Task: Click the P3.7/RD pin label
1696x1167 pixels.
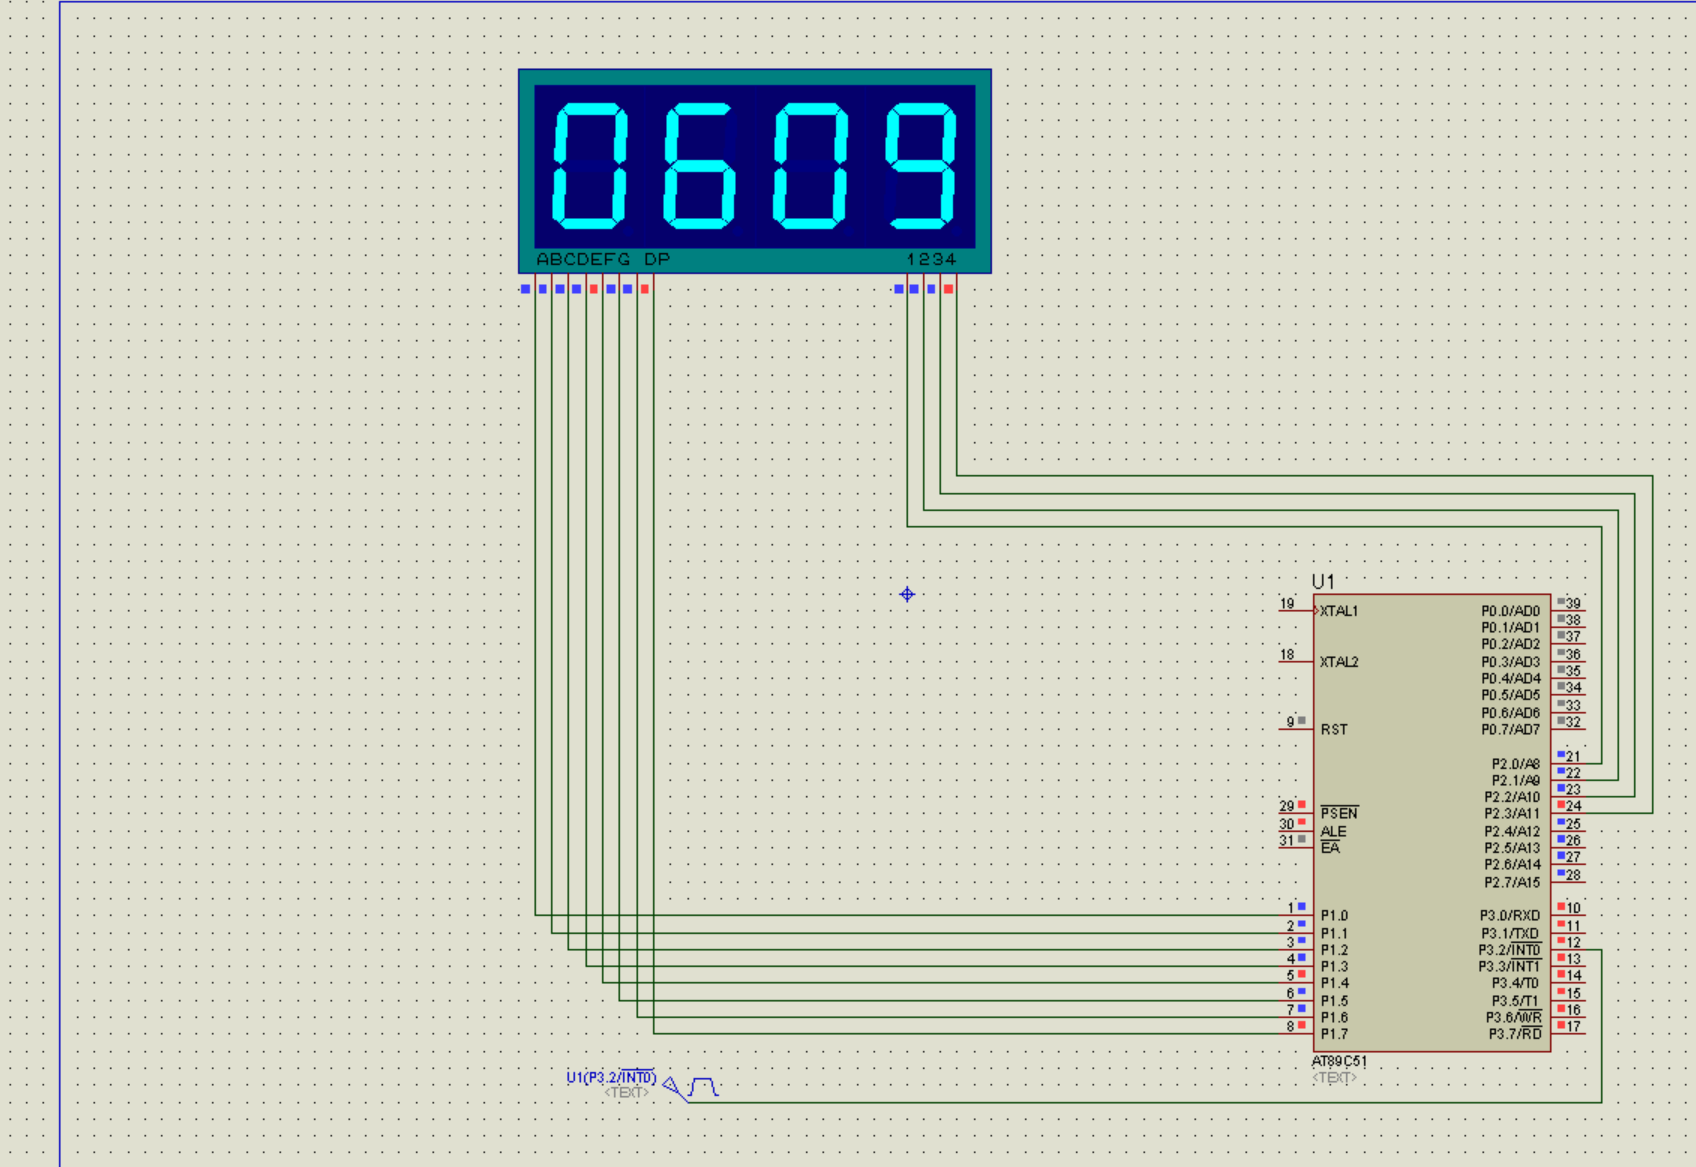Action: tap(1515, 1033)
